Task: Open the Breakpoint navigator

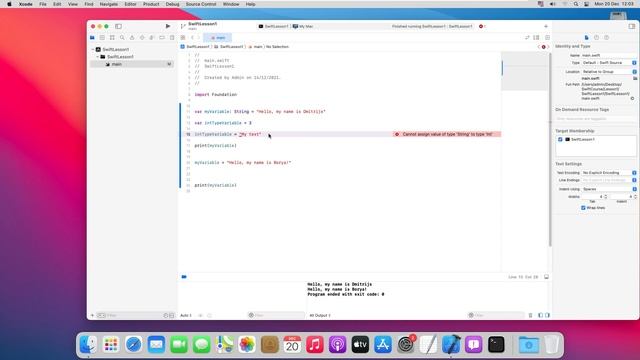Action: tap(162, 38)
